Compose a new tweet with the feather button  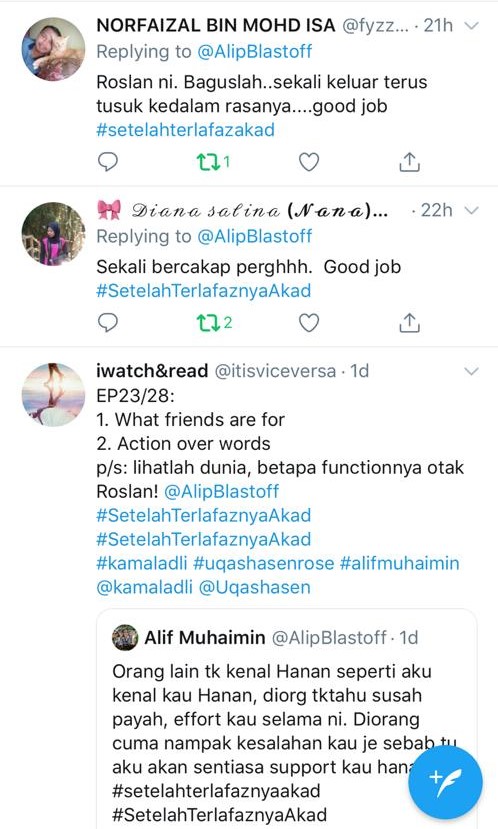point(445,782)
